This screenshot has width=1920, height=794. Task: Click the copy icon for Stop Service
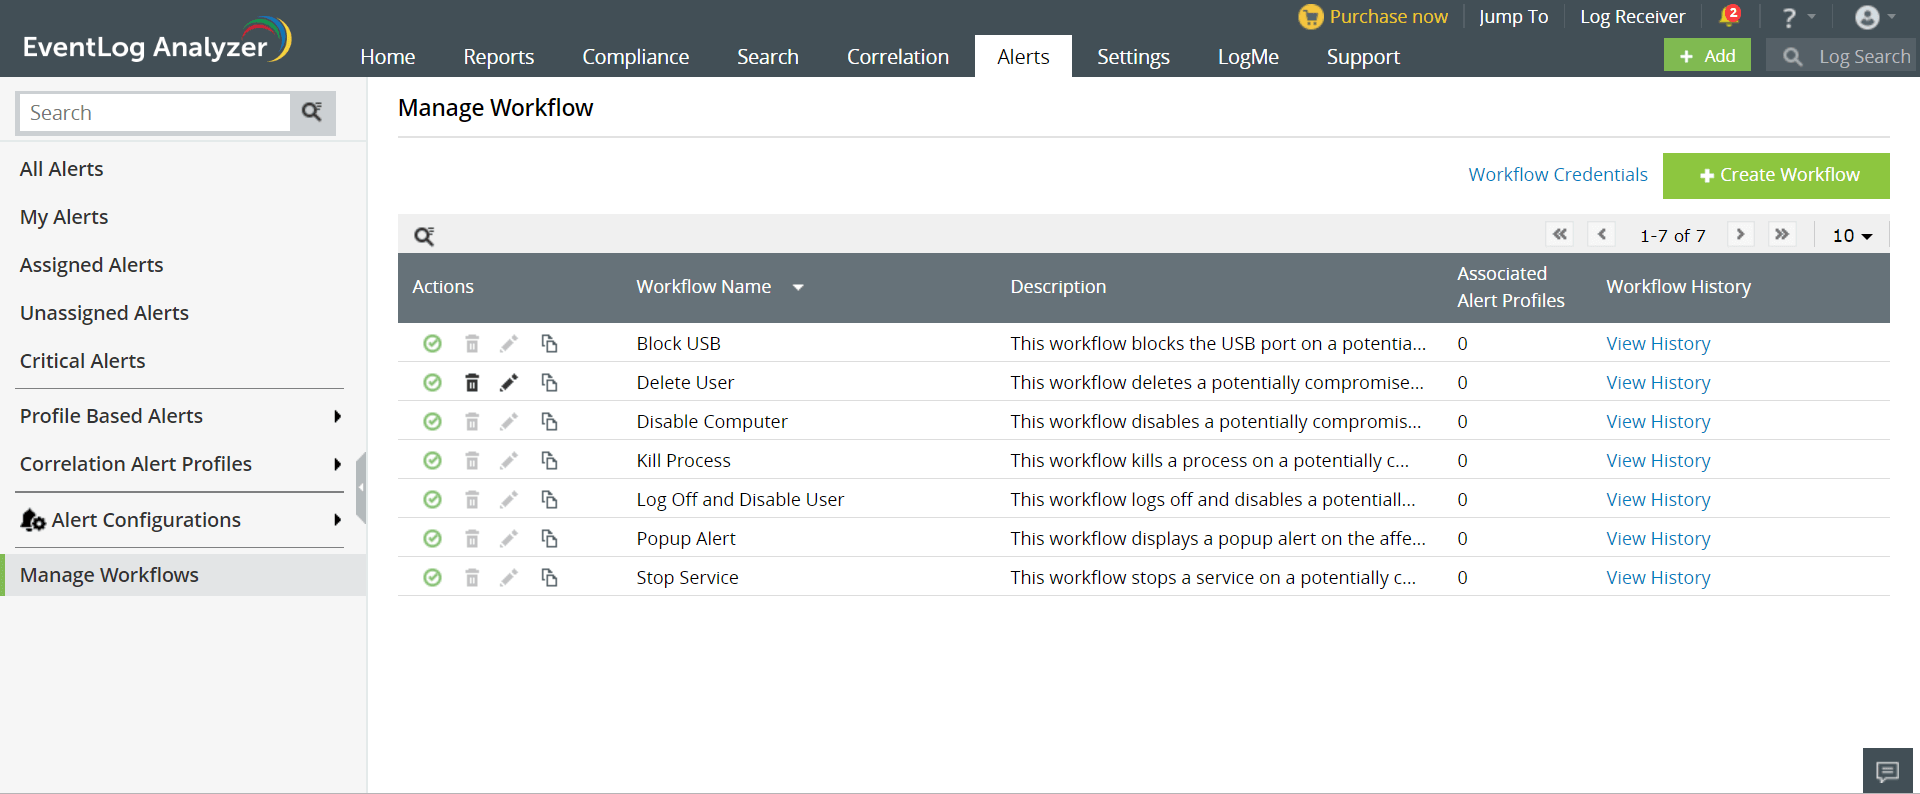[x=549, y=577]
